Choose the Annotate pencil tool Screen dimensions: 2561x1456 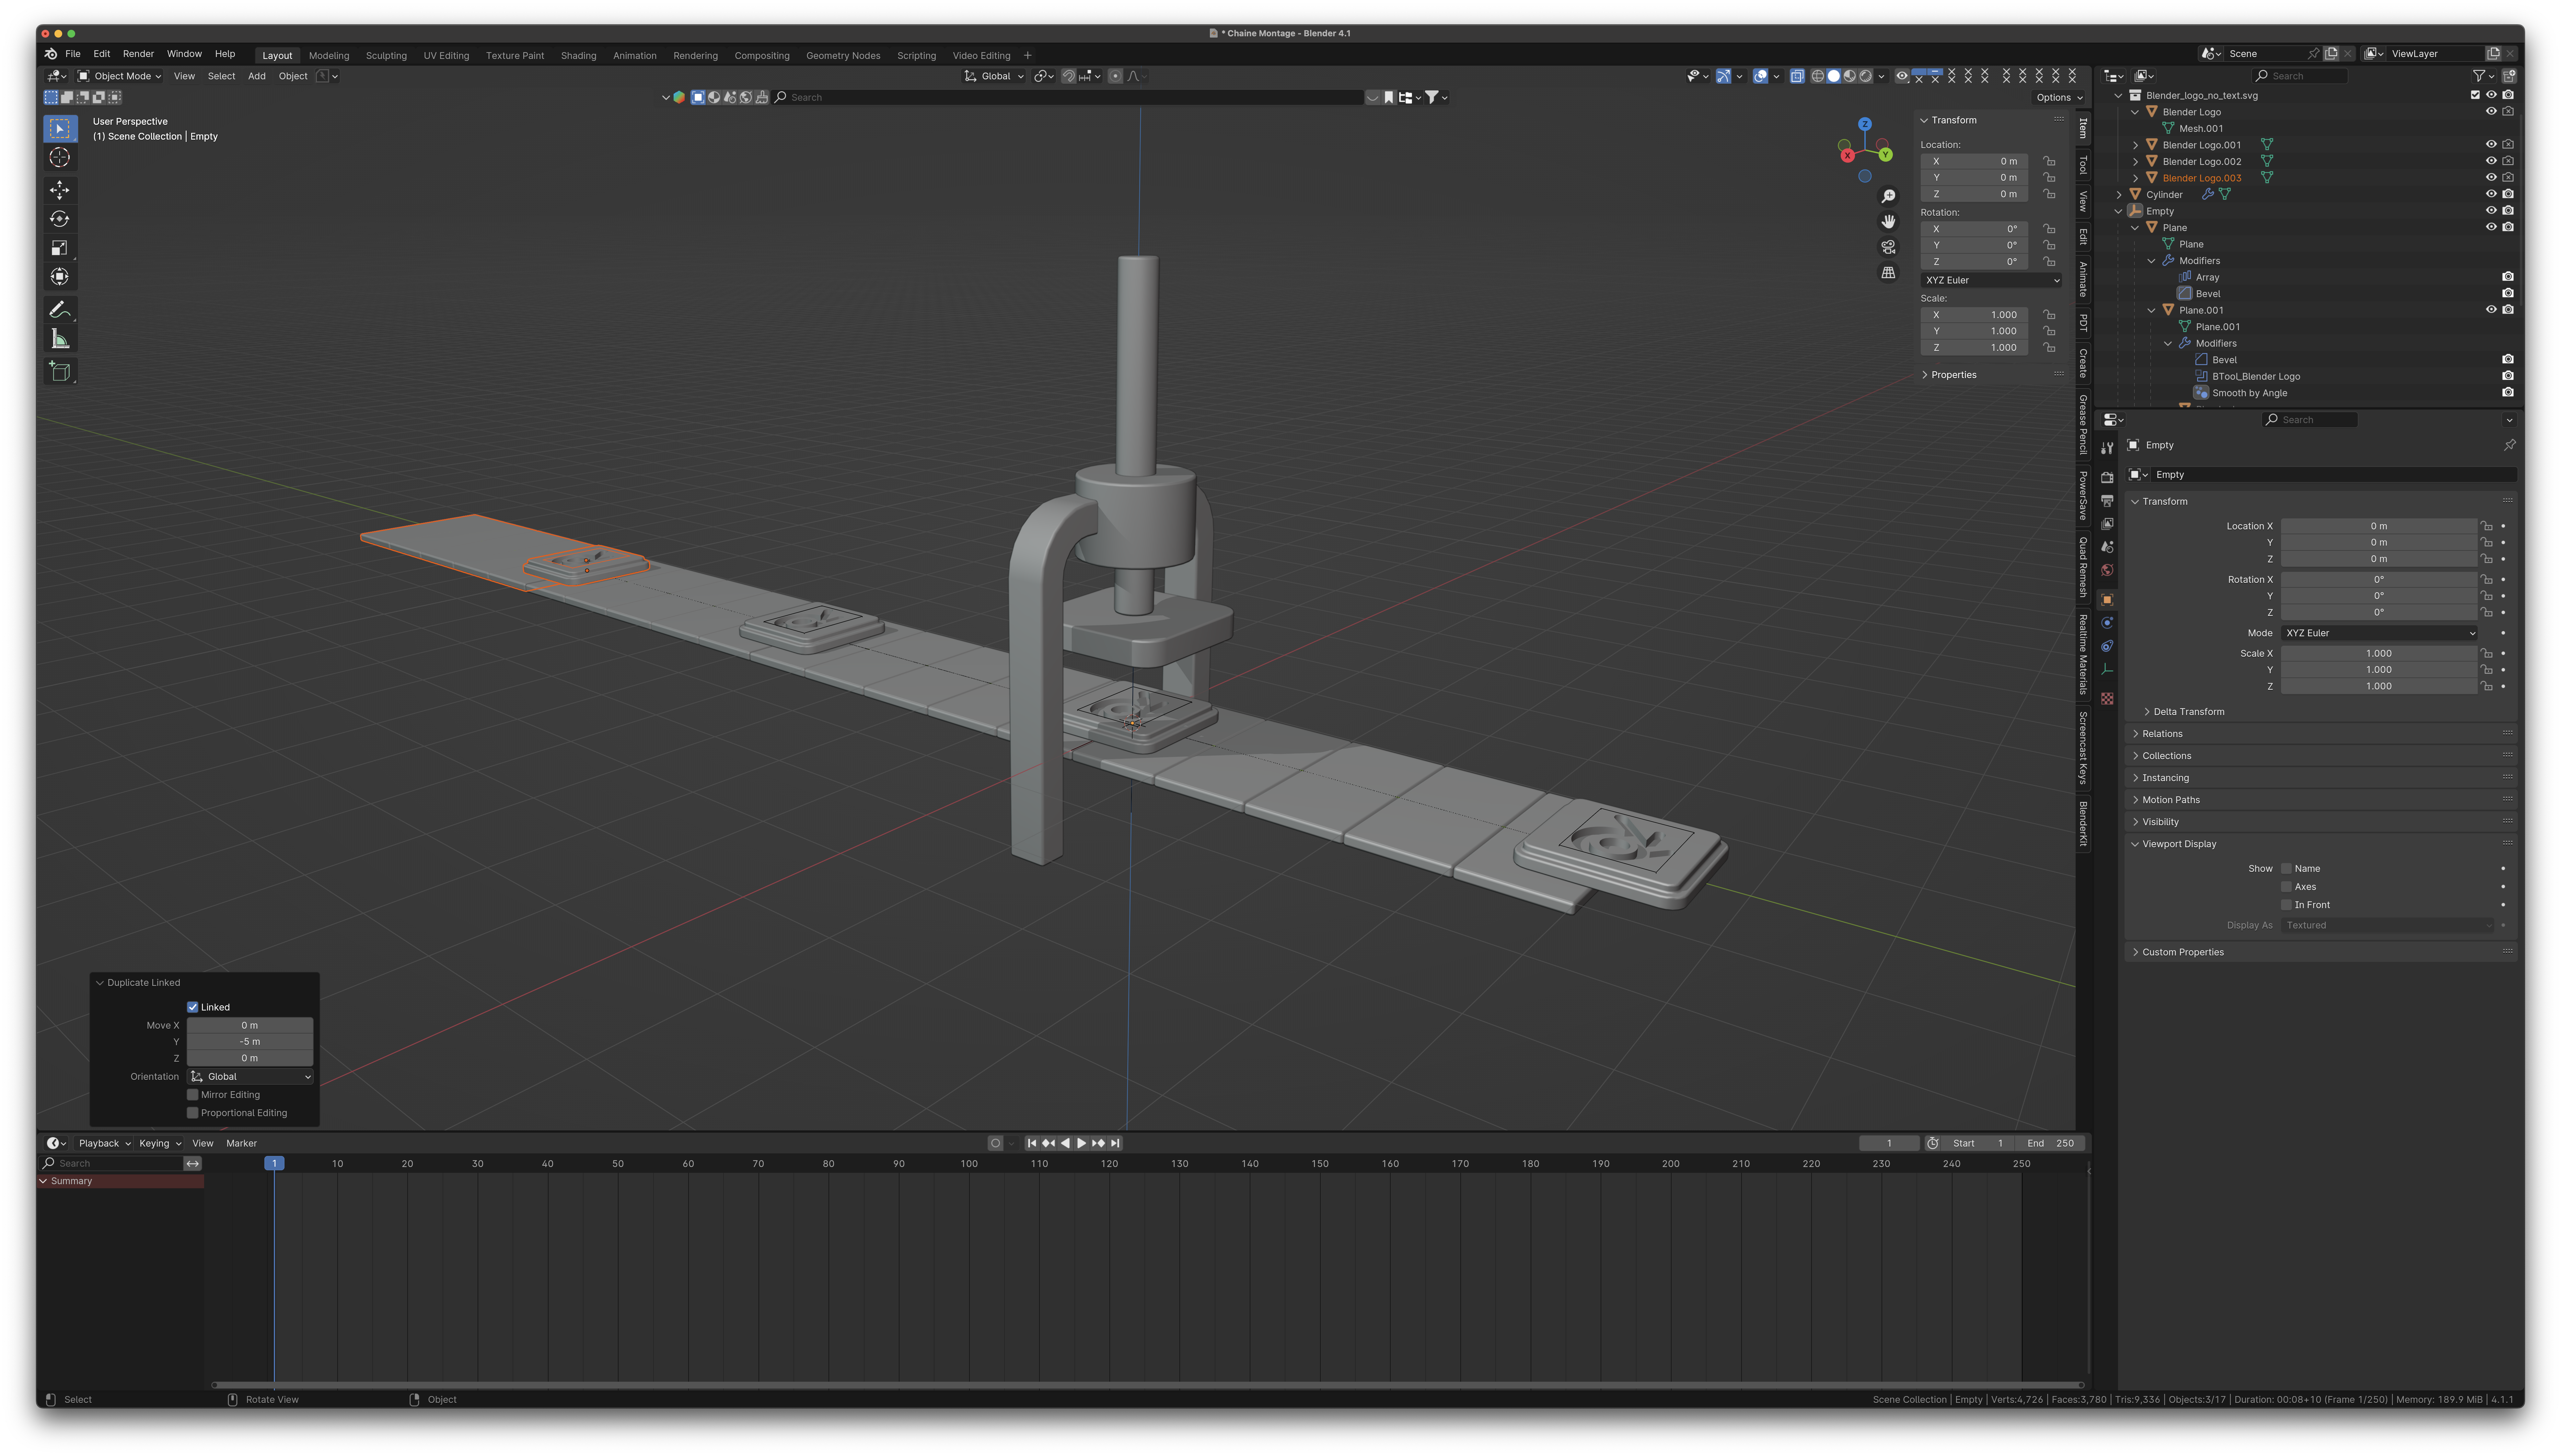pyautogui.click(x=60, y=310)
